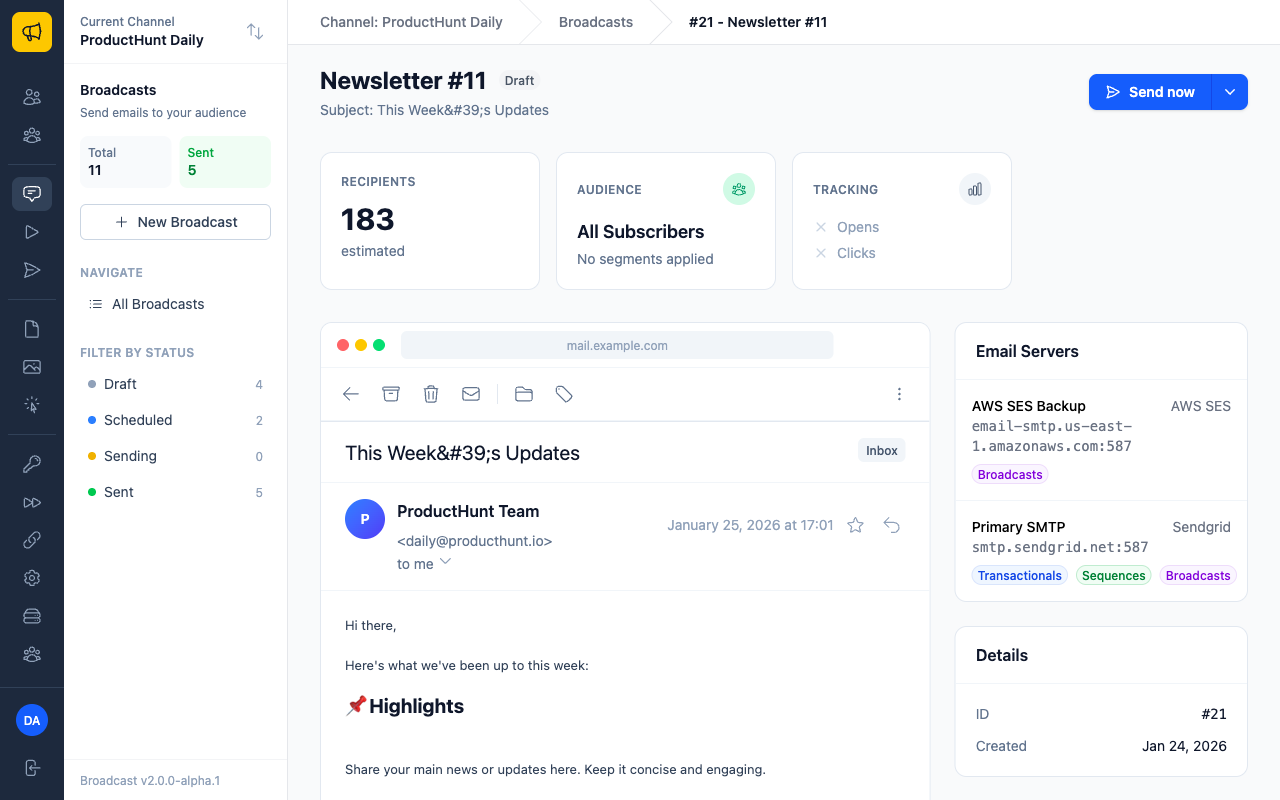Click the New Broadcast button

click(175, 222)
